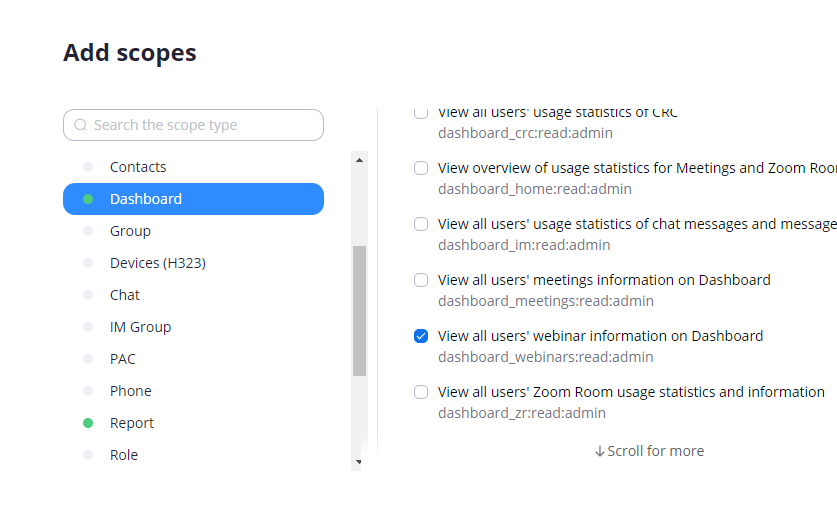Enable dashboard_meetings:read:admin scope checkbox
This screenshot has height=508, width=837.
click(x=421, y=280)
